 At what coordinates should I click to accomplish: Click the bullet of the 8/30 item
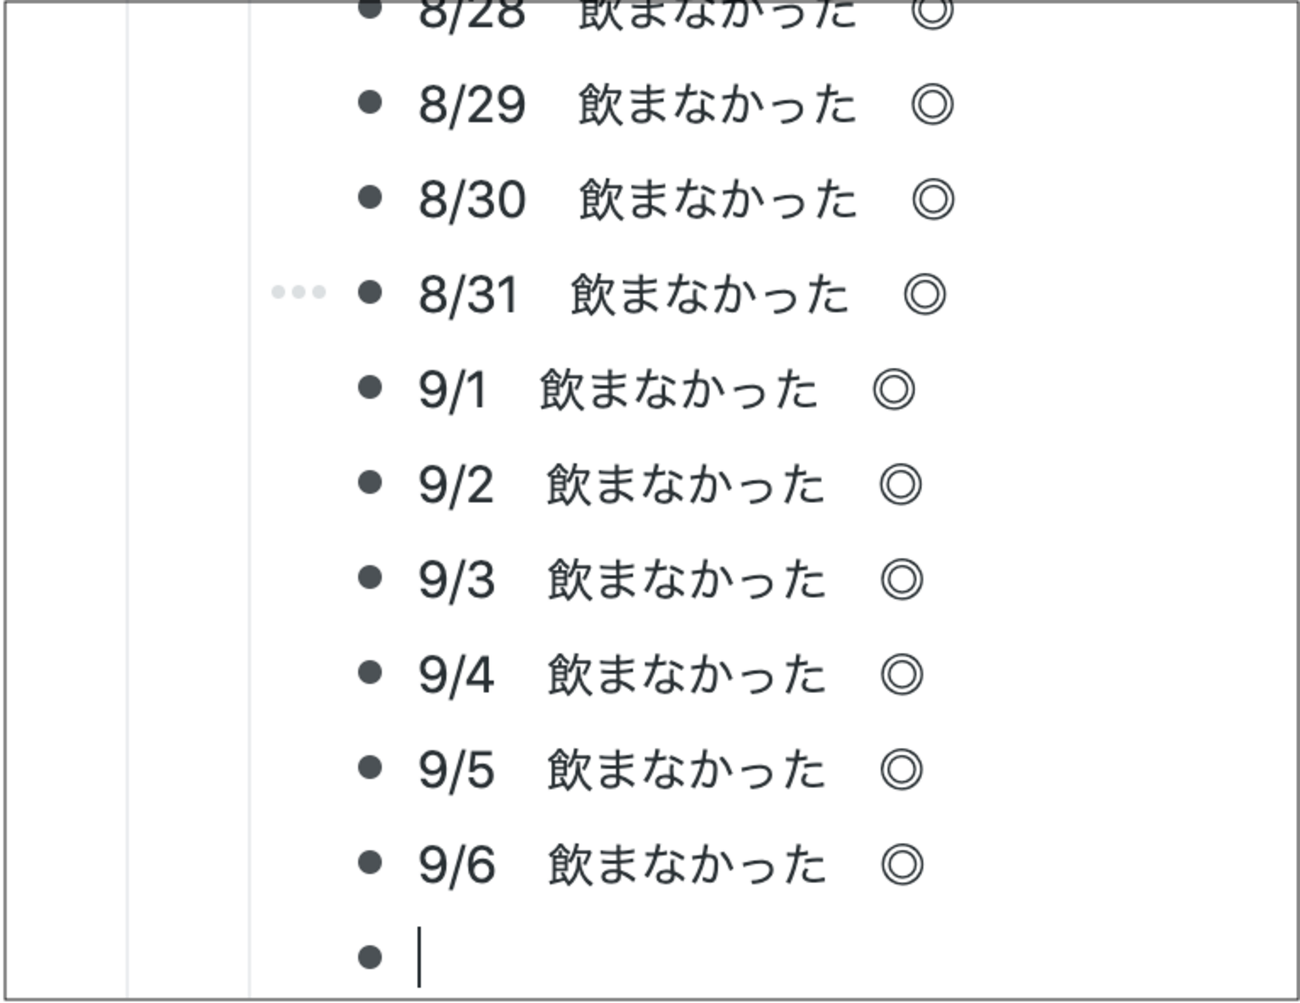click(370, 197)
